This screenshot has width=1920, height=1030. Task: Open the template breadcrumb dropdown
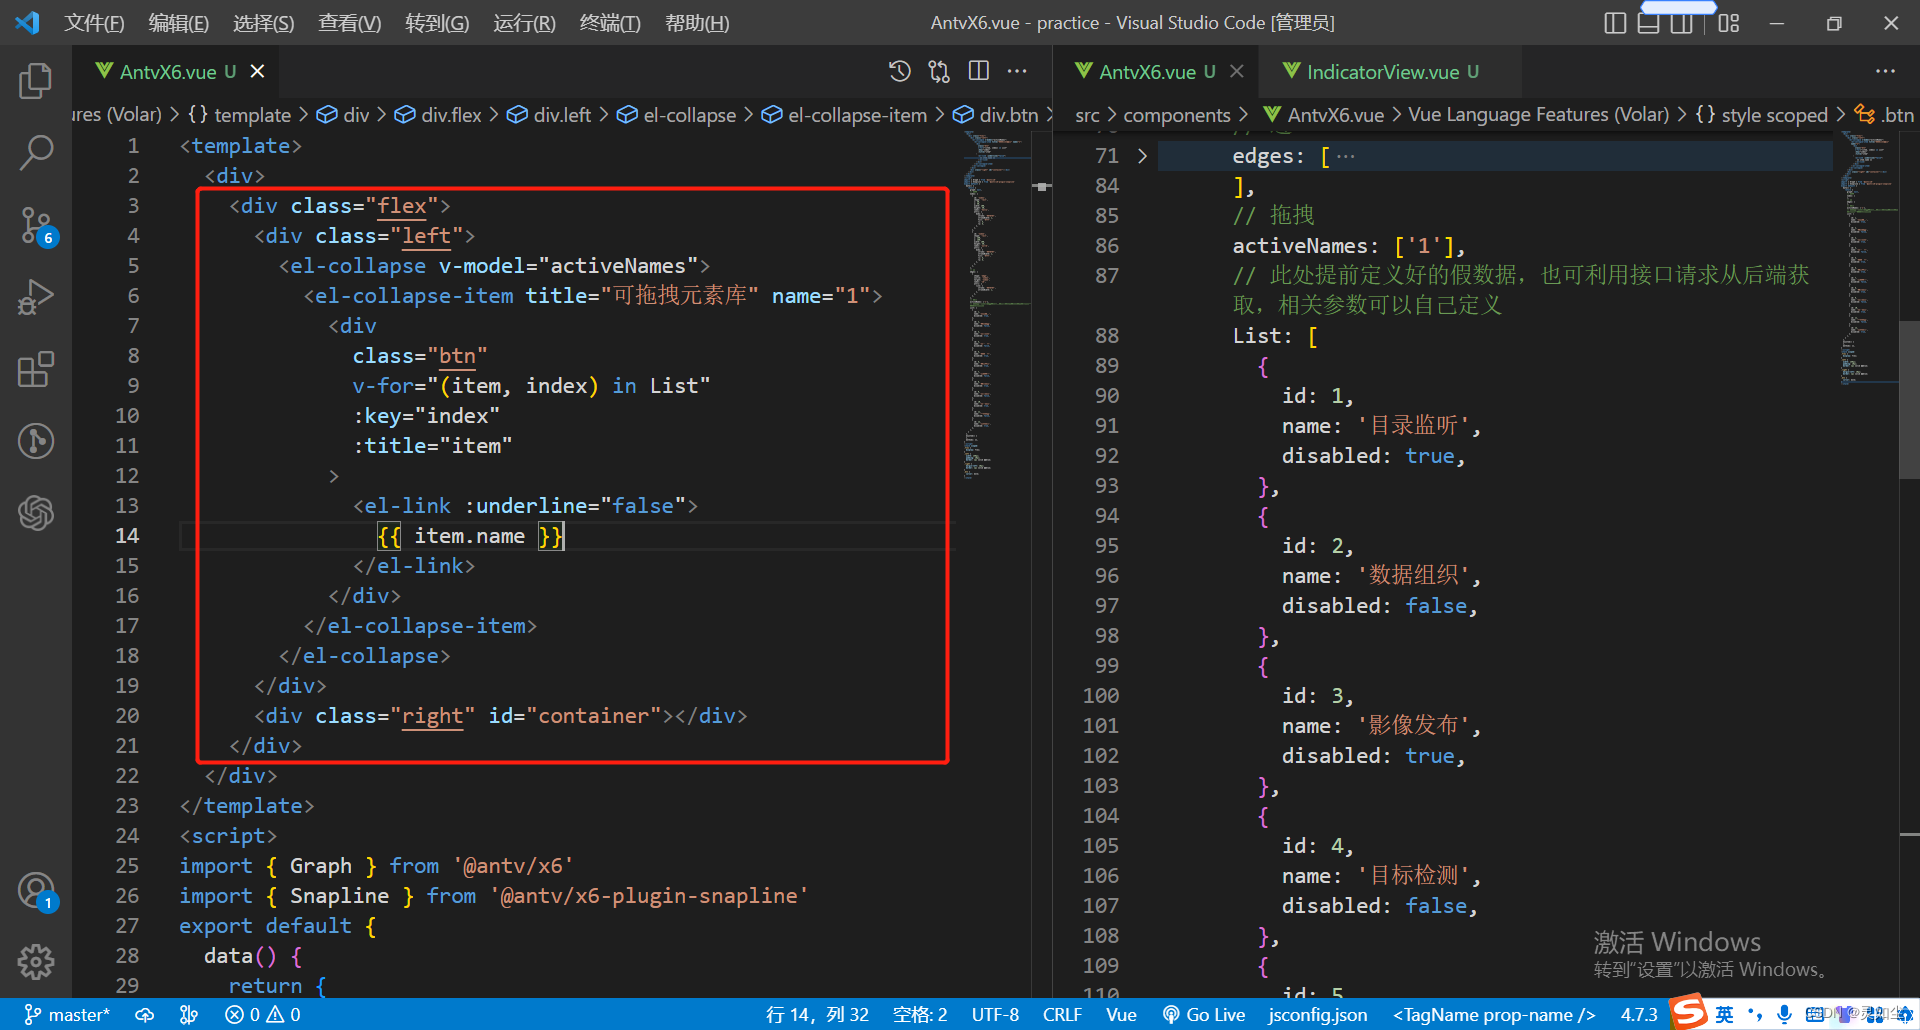tap(239, 115)
